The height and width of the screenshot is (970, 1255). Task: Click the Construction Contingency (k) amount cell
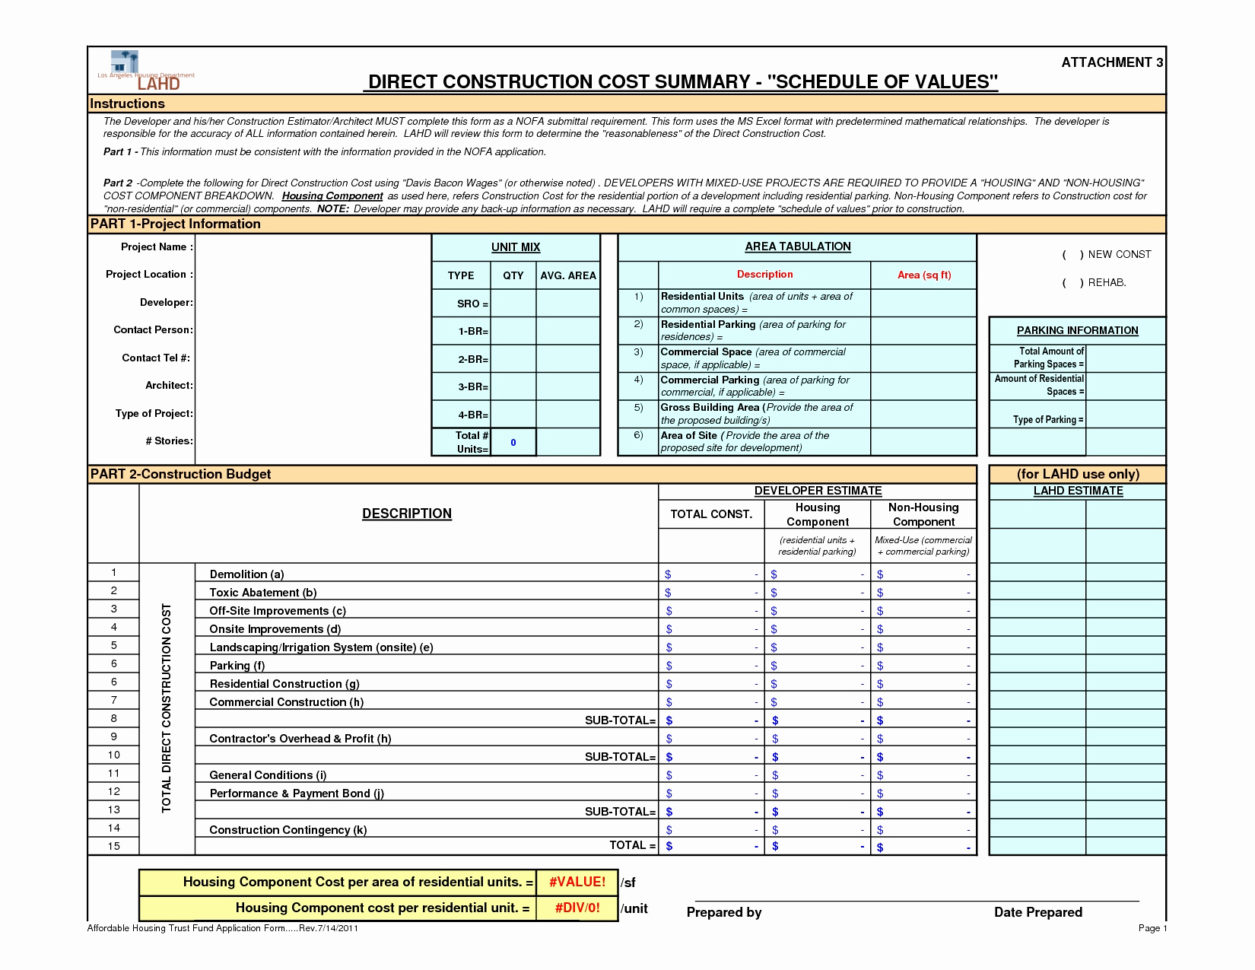(710, 829)
